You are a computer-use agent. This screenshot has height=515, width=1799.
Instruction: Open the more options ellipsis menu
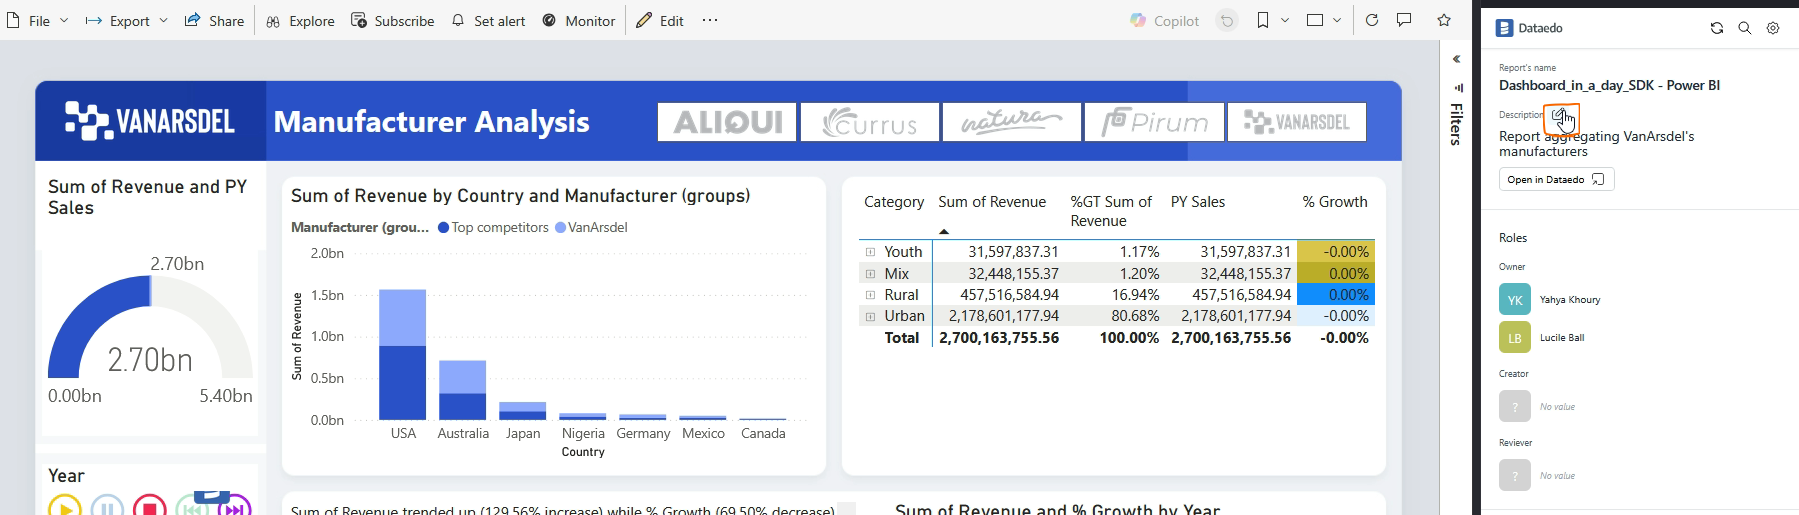pos(710,20)
